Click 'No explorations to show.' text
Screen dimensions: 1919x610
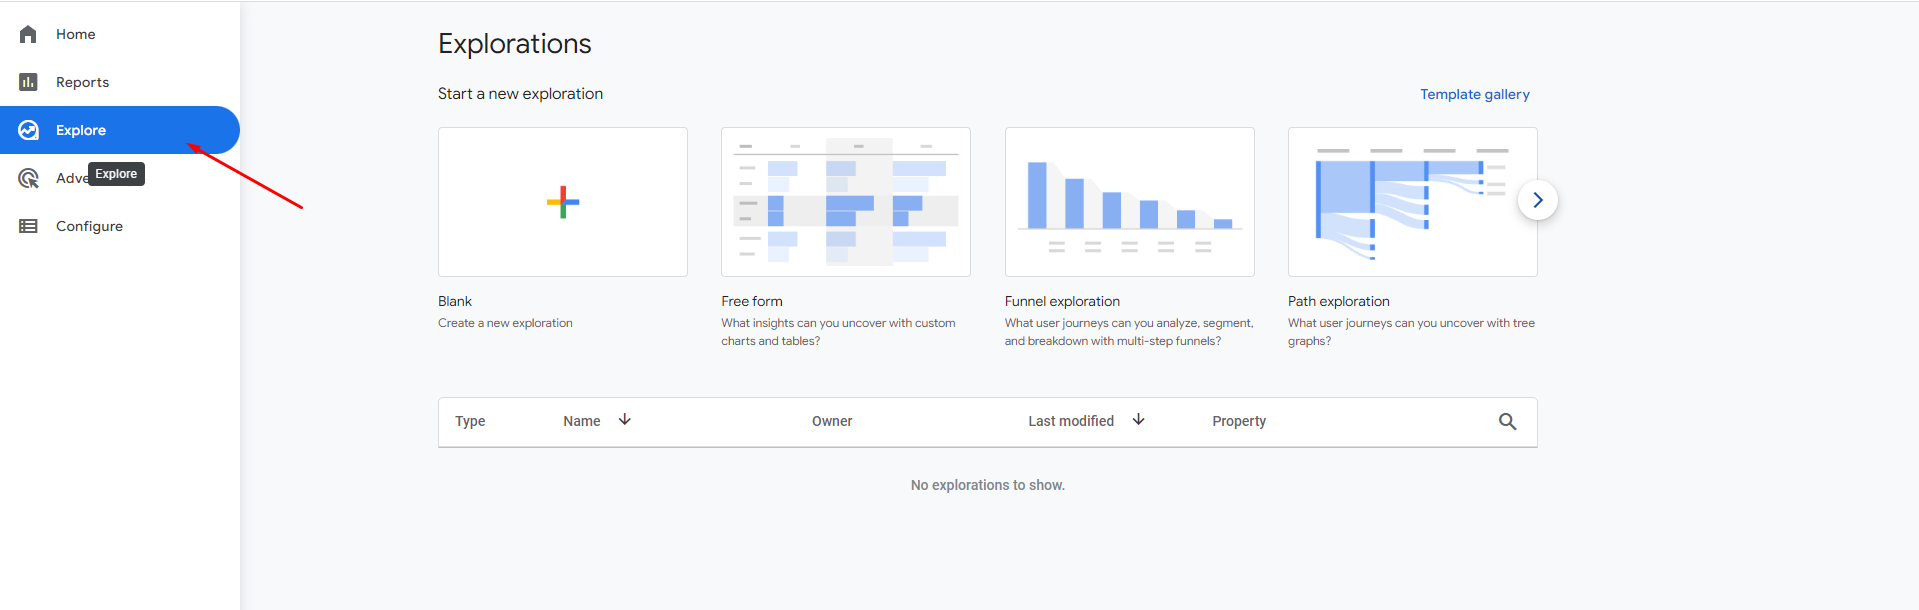tap(988, 485)
